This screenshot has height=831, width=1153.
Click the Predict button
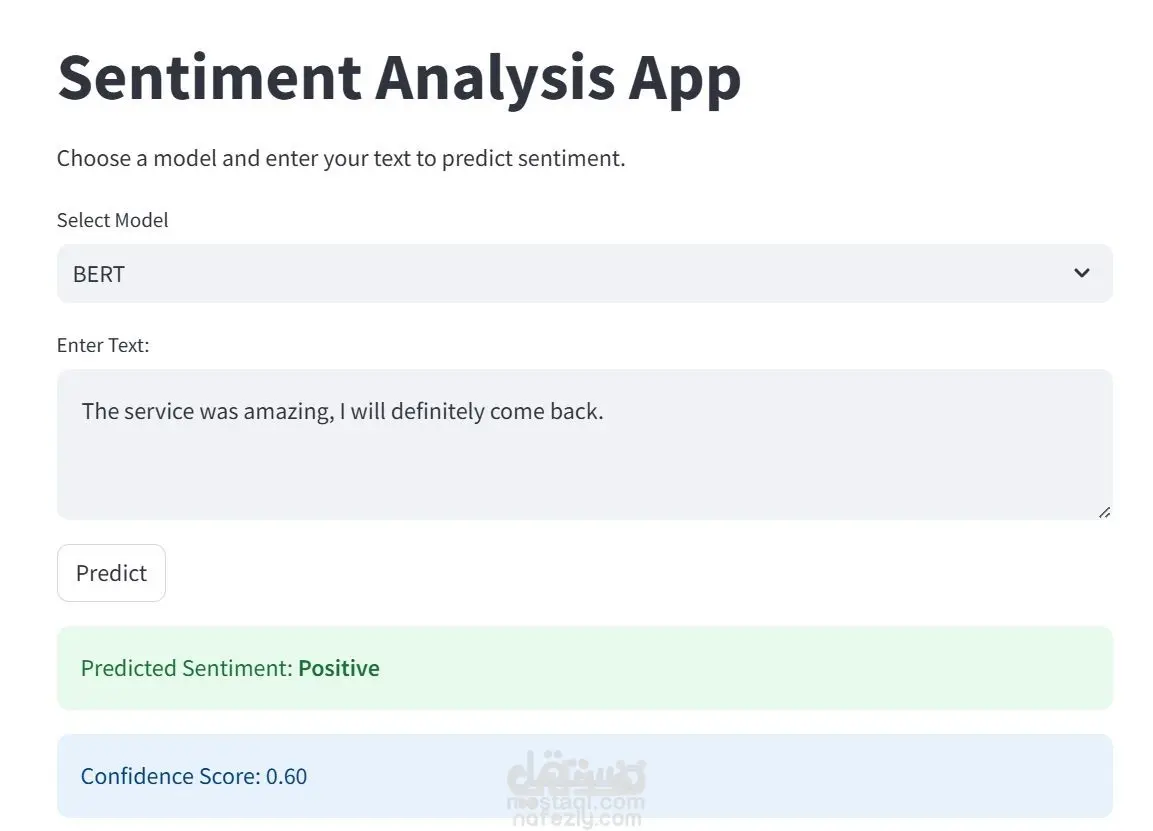111,573
